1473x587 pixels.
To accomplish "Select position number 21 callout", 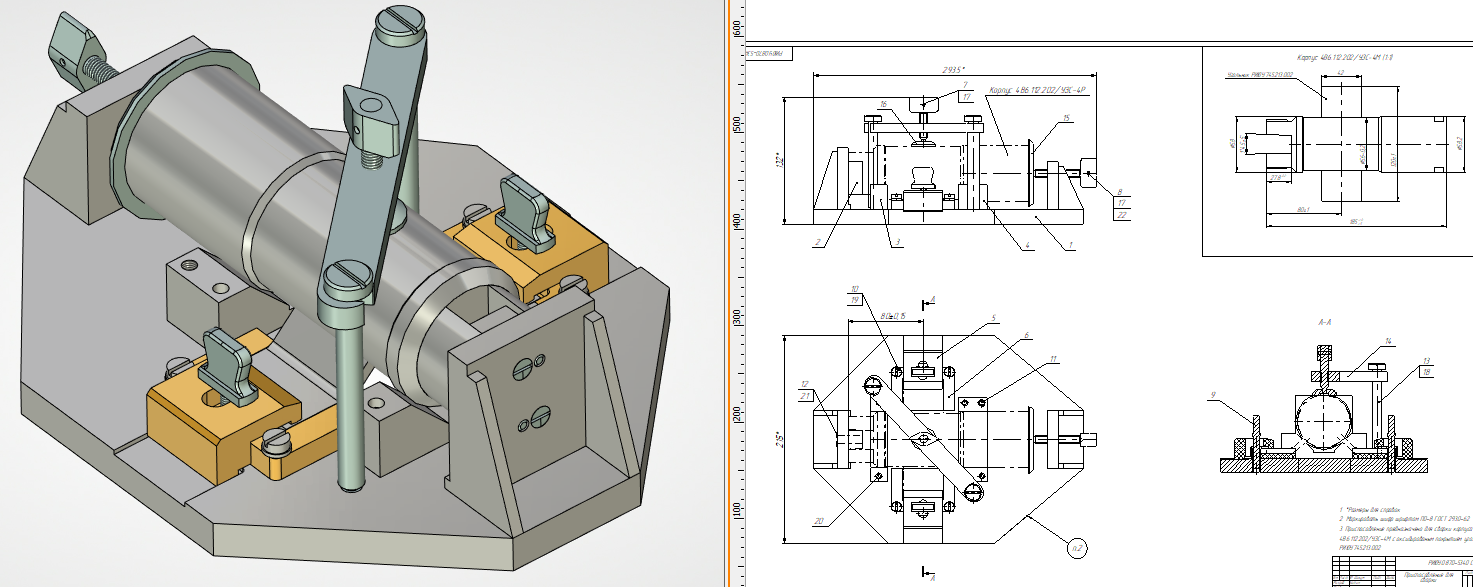I will pos(805,395).
